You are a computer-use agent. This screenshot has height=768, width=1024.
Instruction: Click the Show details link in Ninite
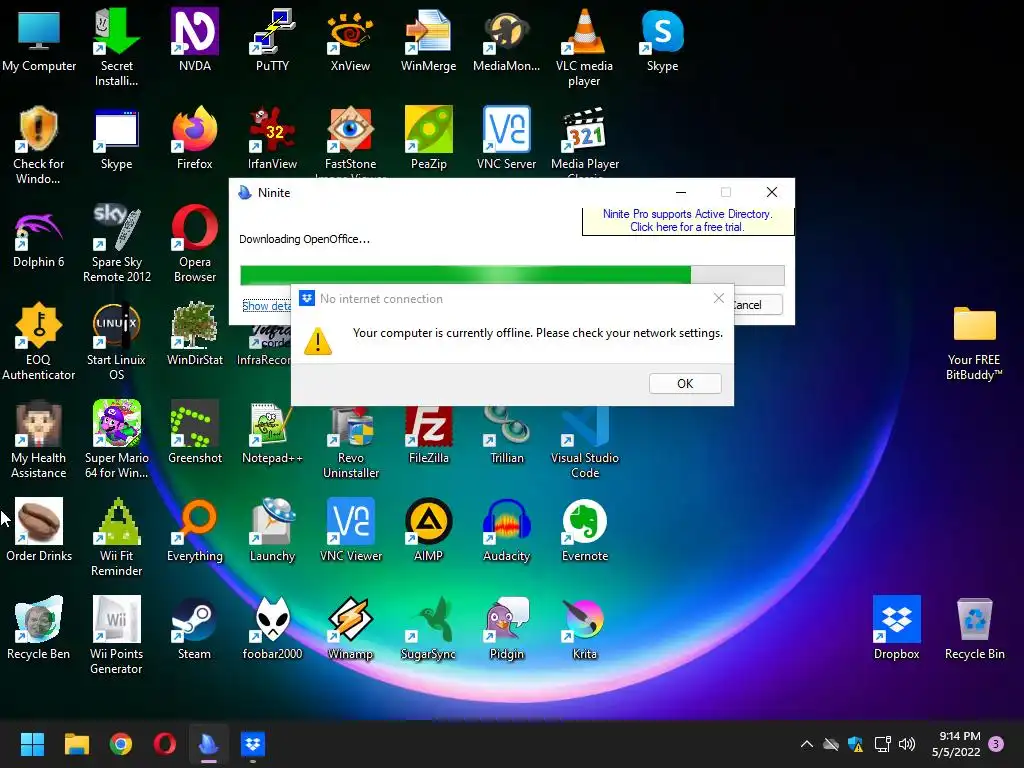point(266,306)
